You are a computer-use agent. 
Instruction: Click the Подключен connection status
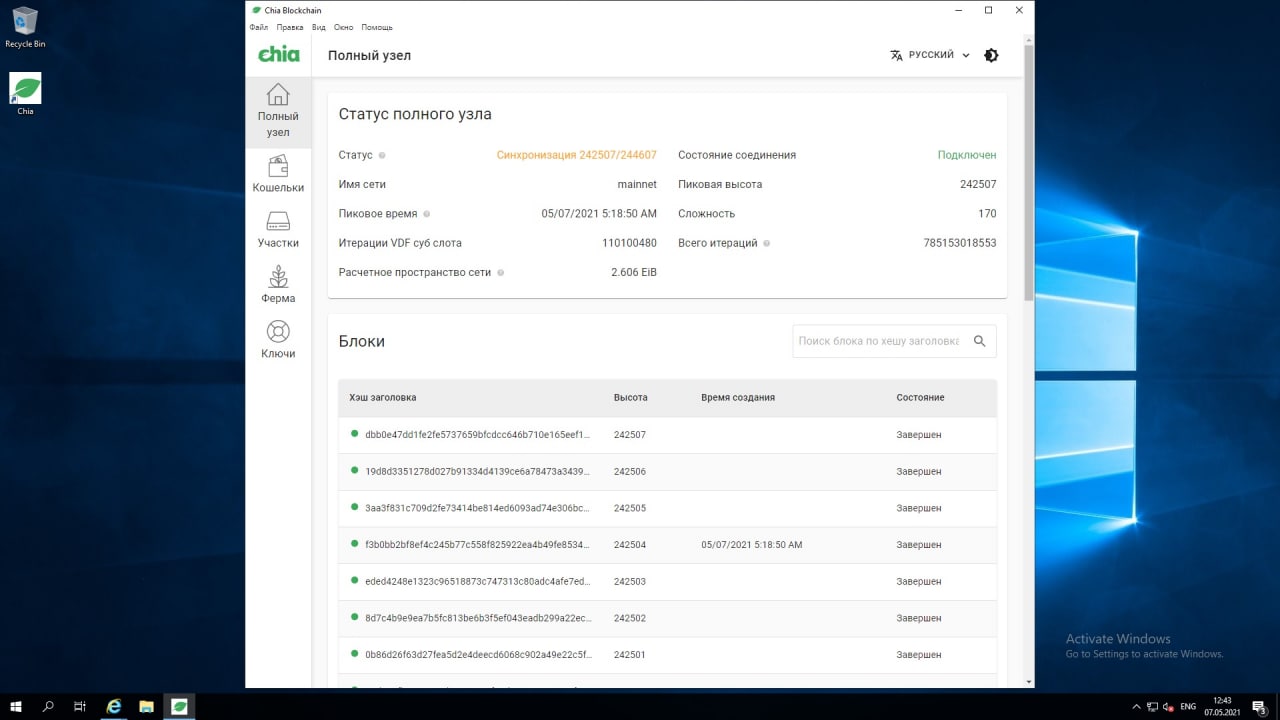(x=967, y=156)
